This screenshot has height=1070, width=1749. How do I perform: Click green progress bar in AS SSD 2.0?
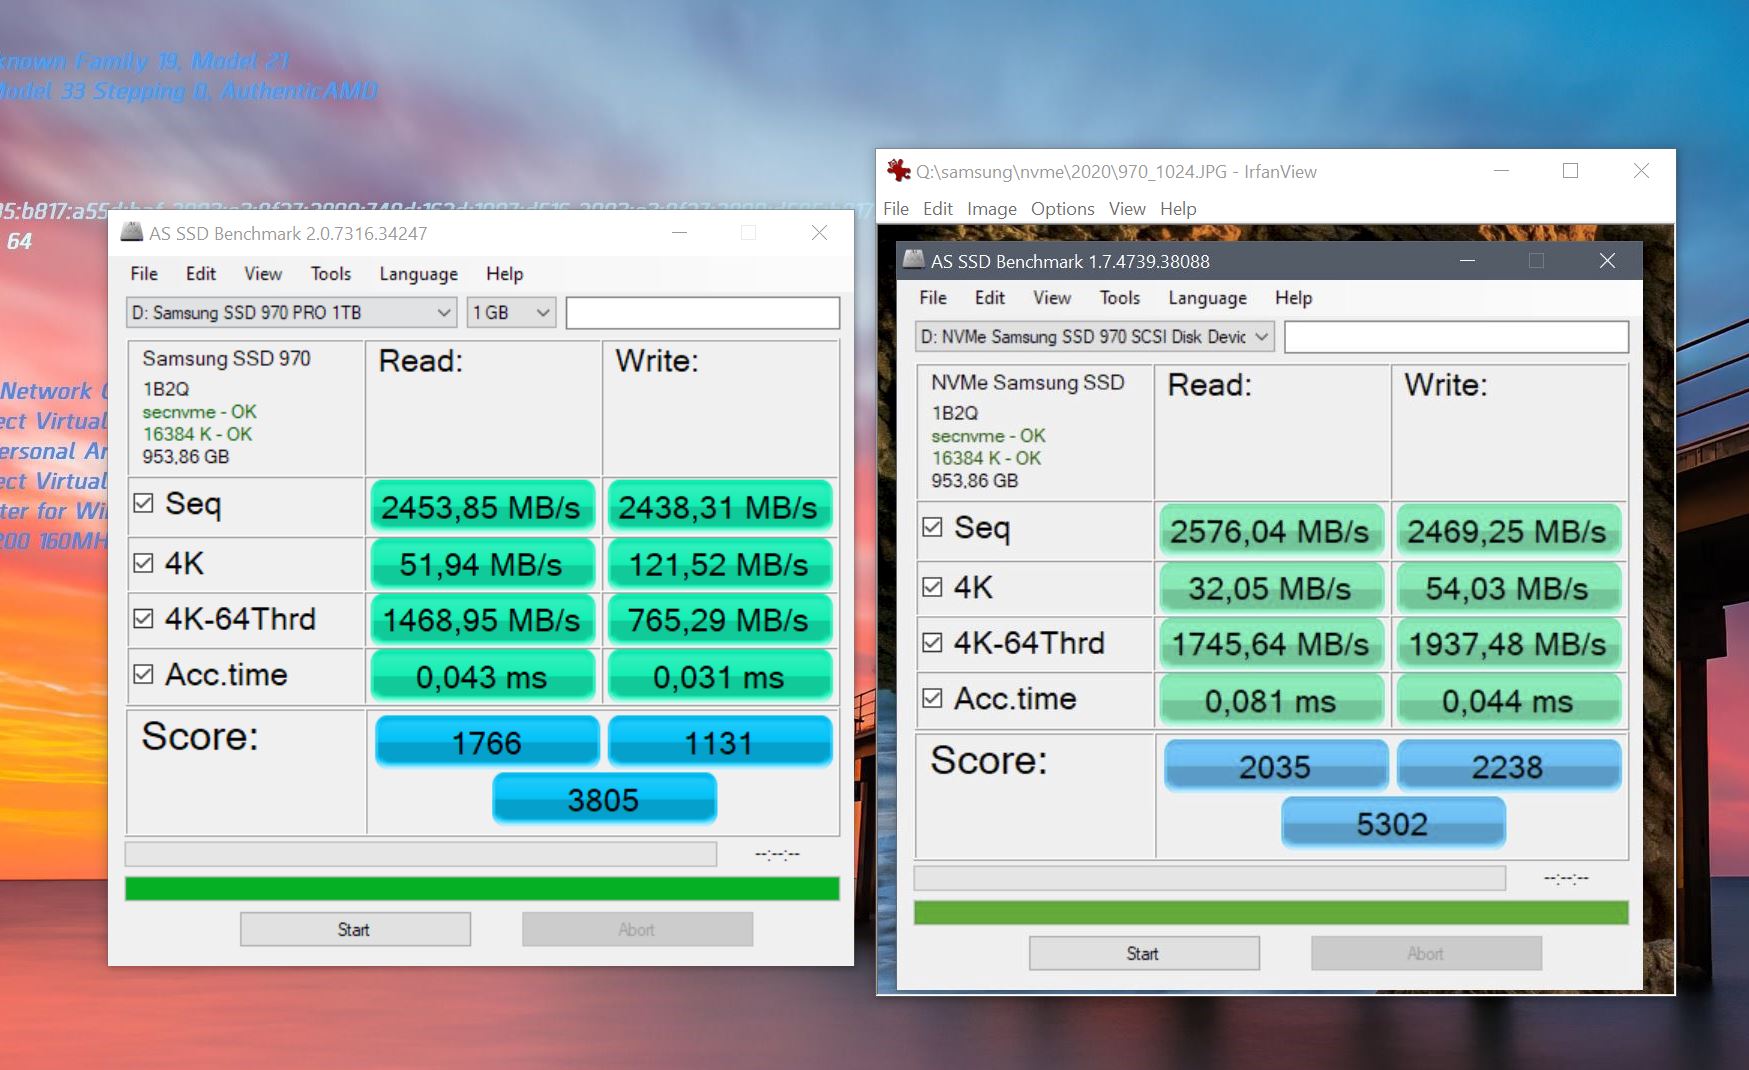pos(482,889)
